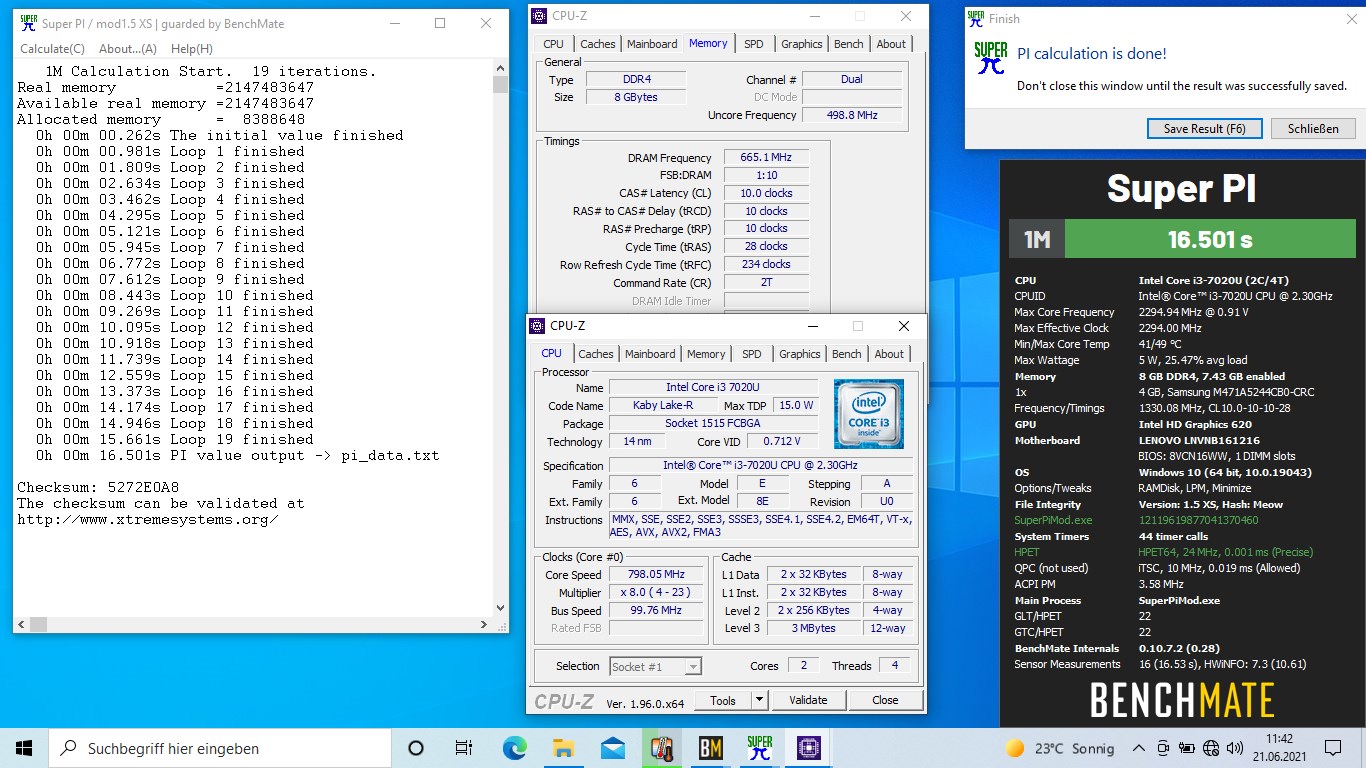Click Schließen button in Finish dialog
1366x768 pixels.
(x=1313, y=129)
